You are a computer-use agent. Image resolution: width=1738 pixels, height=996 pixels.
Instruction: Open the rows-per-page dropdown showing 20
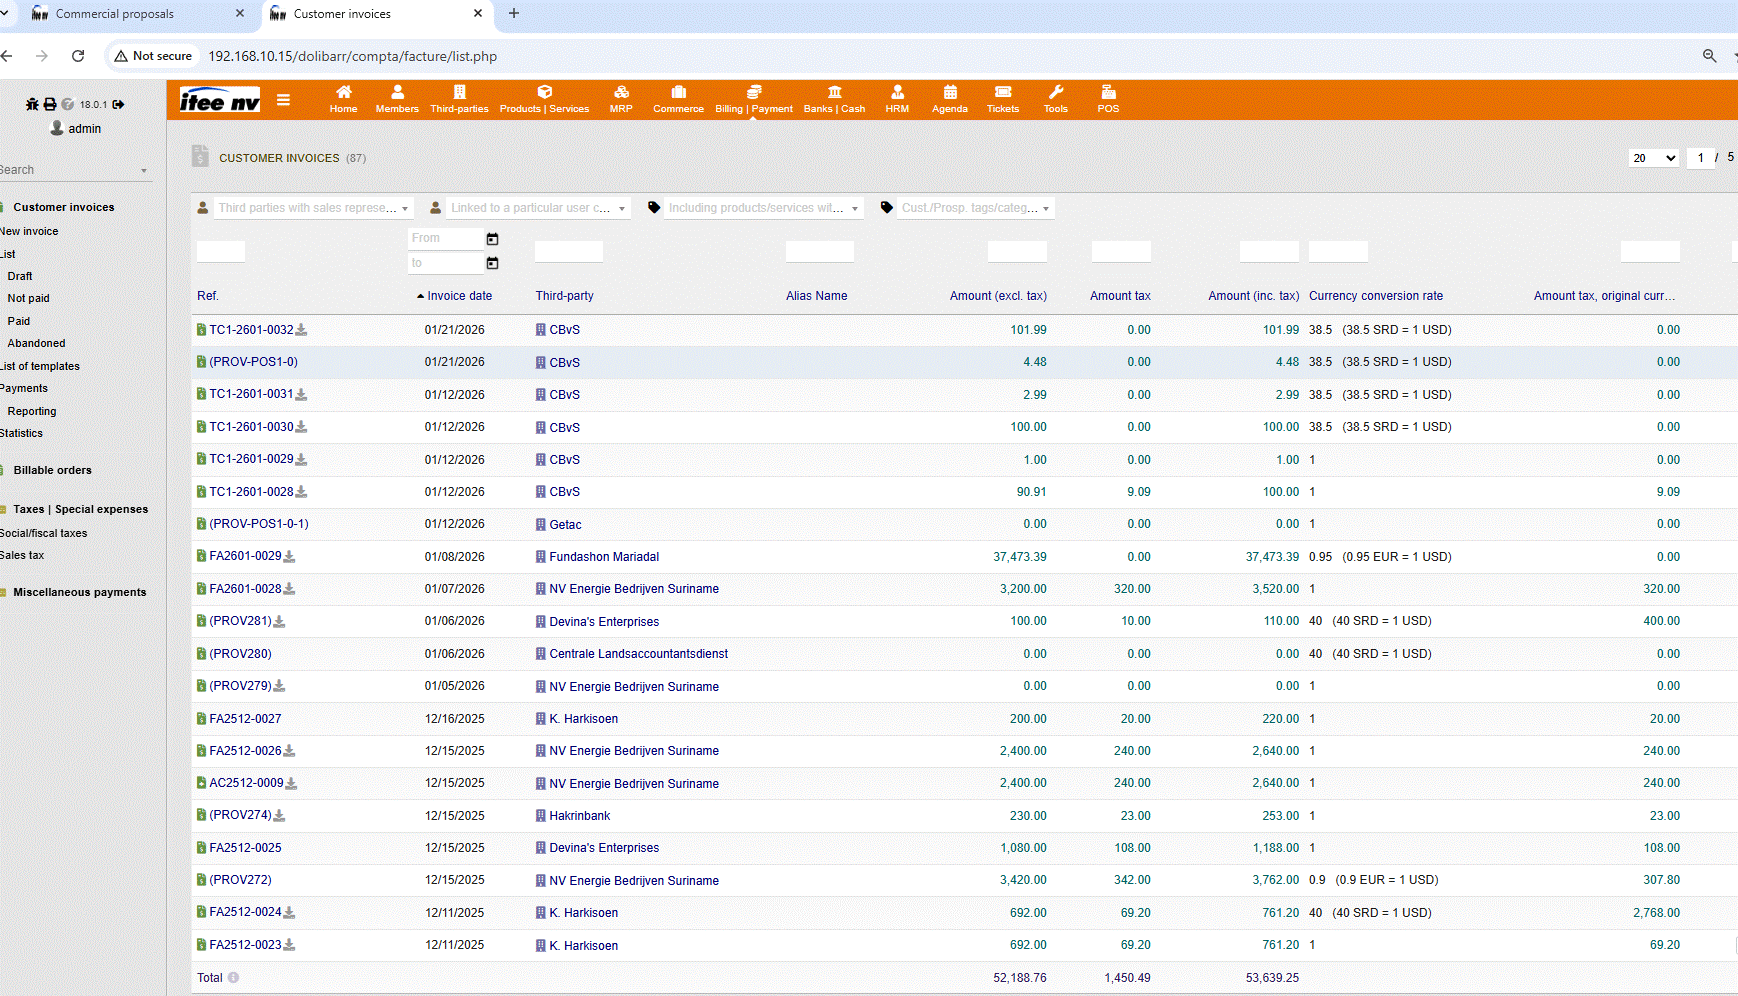[1653, 158]
